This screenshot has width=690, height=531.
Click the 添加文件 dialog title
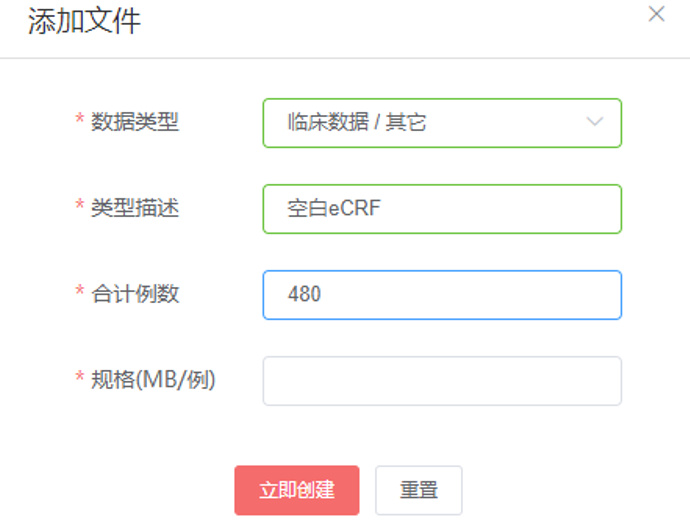84,22
